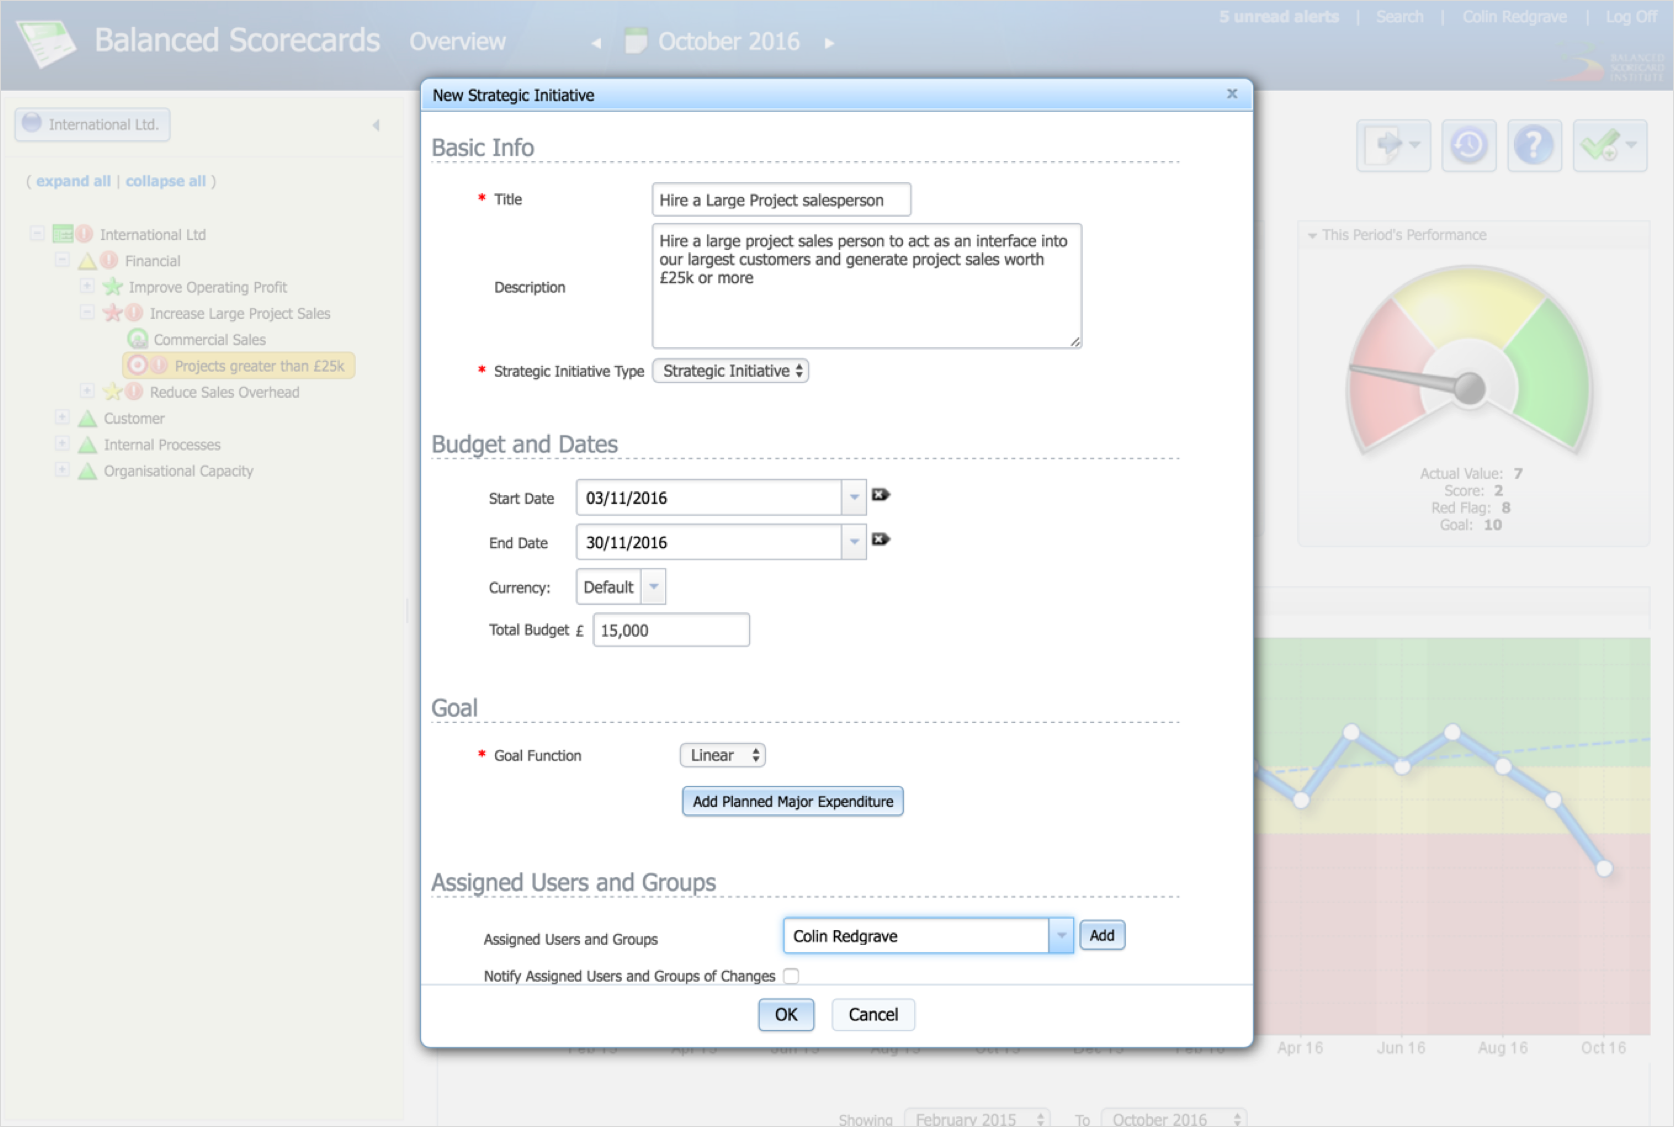Select Reduce Sales Overhead tree item
The width and height of the screenshot is (1674, 1127).
point(224,392)
